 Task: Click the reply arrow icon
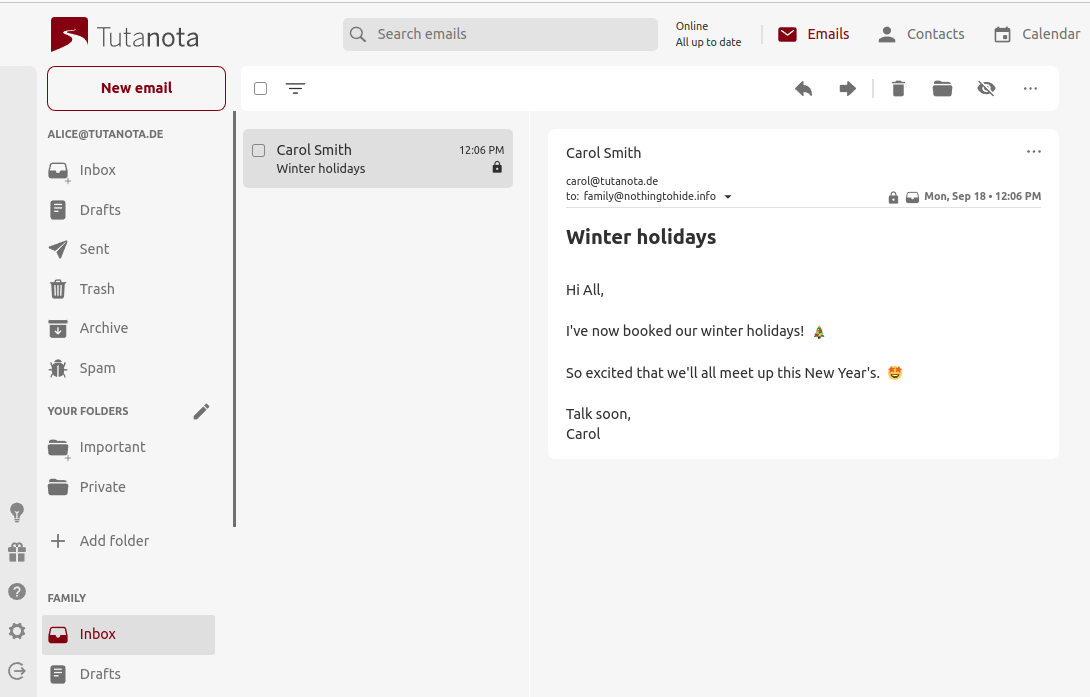803,89
